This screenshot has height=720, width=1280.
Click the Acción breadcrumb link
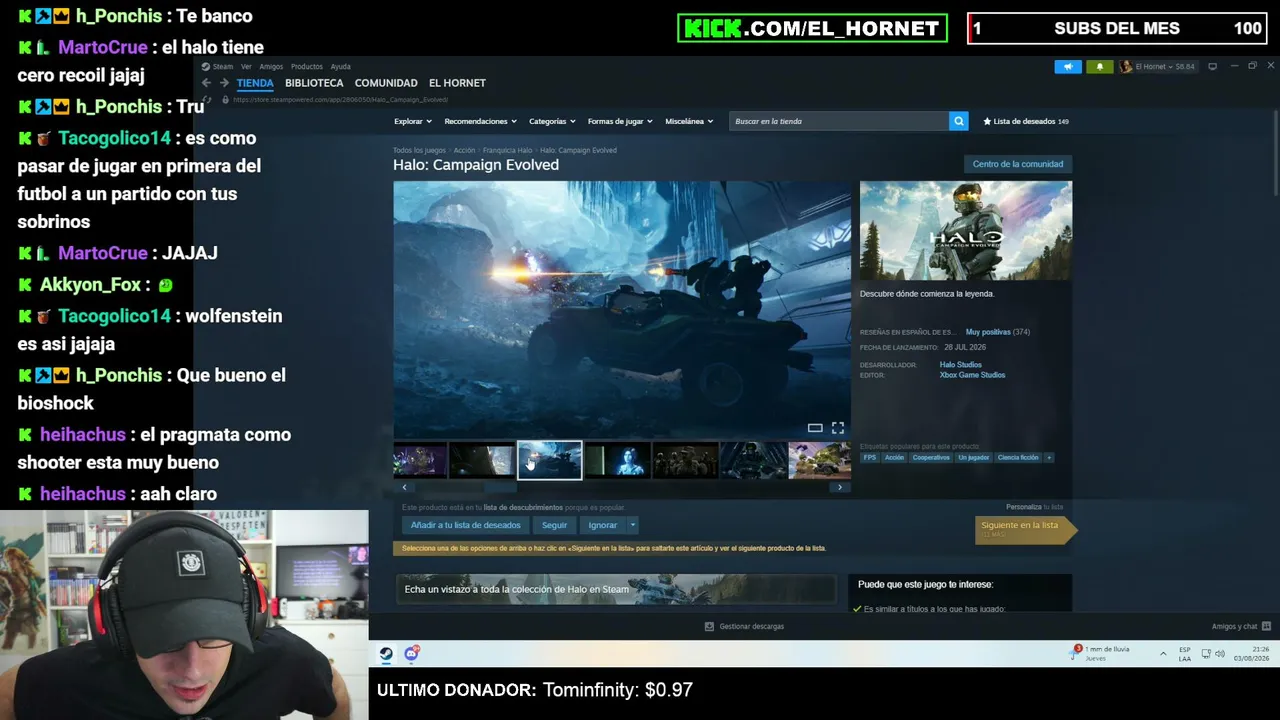[465, 150]
